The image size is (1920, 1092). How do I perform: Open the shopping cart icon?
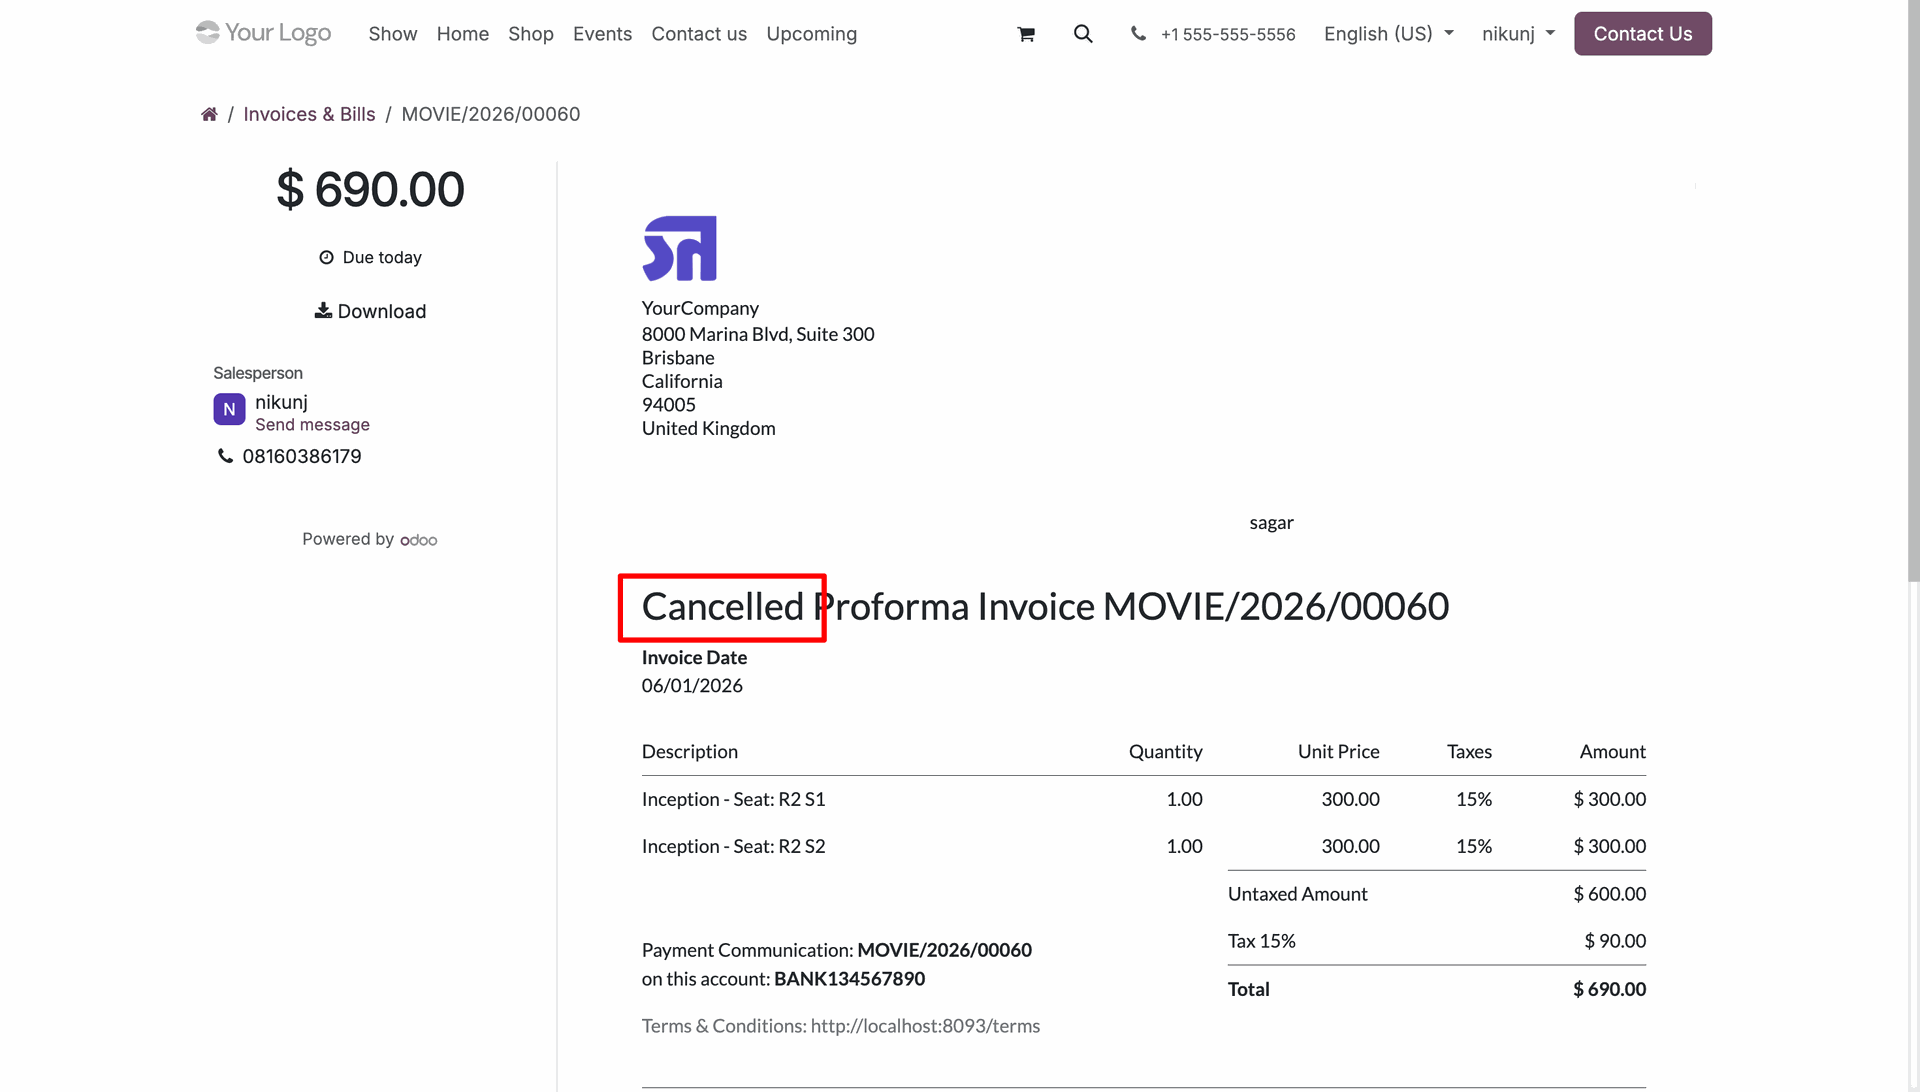(1026, 34)
